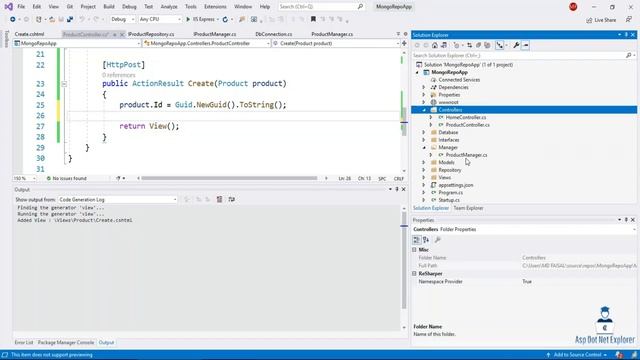Click into the Search (Ctrl+Q) box
The width and height of the screenshot is (640, 360).
coord(321,7)
